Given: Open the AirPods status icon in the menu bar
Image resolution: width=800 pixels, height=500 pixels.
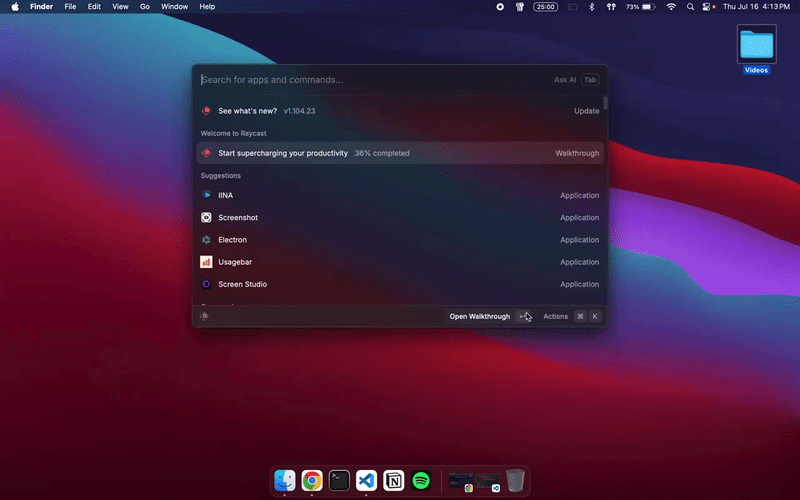Looking at the screenshot, I should pos(611,7).
